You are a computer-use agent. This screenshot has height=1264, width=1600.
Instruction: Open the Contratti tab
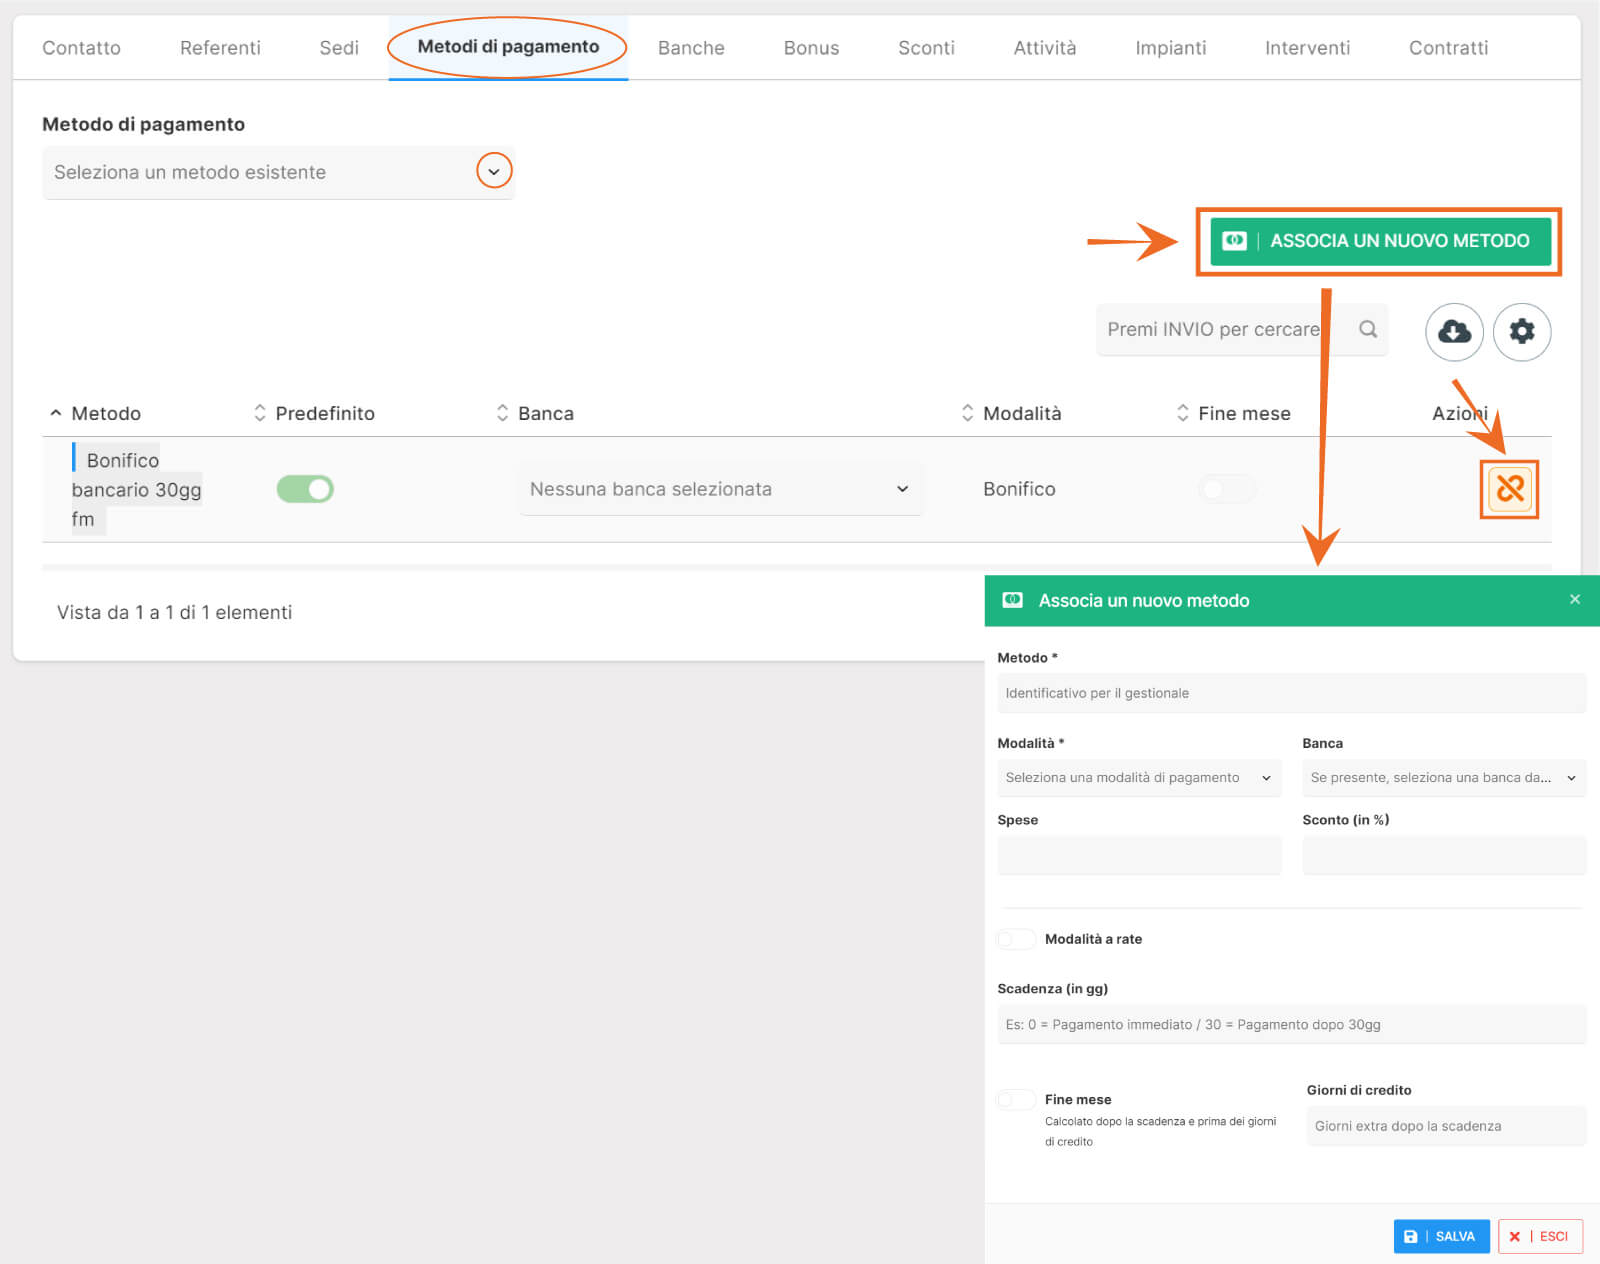tap(1447, 48)
